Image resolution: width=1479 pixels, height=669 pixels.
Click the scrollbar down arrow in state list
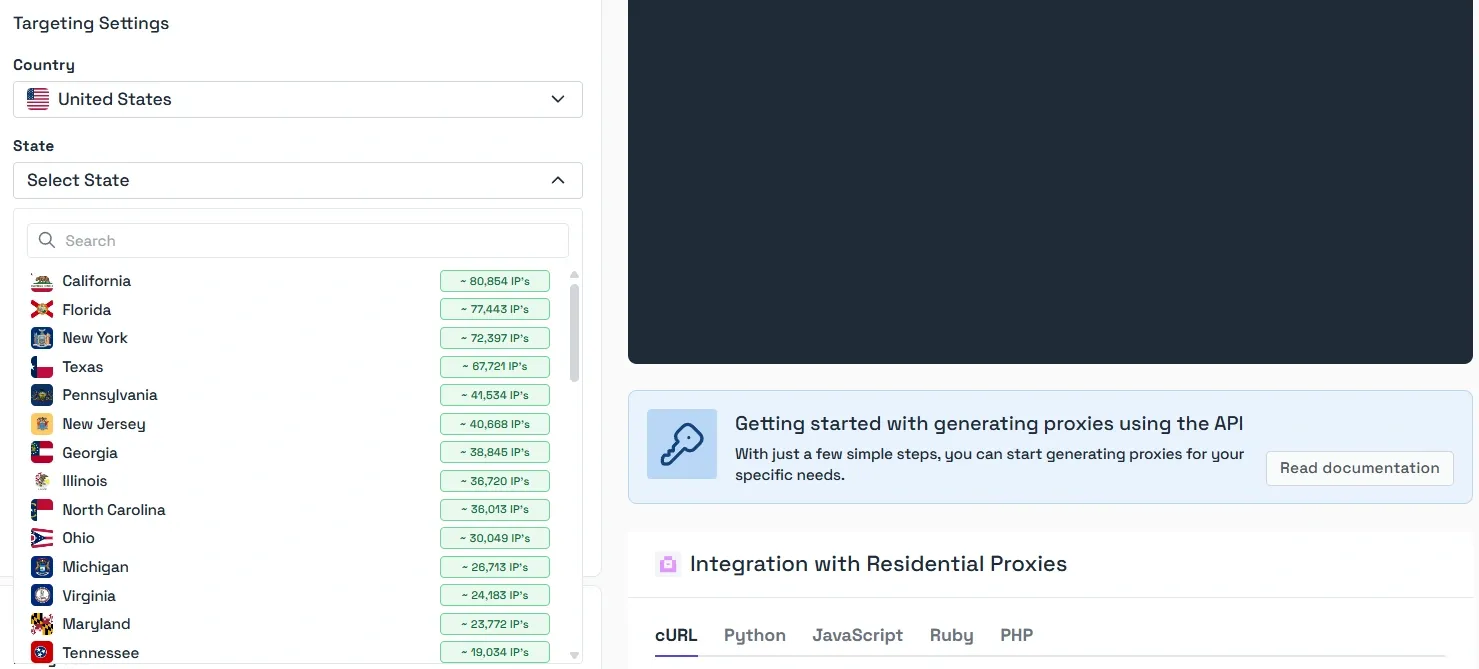pyautogui.click(x=574, y=656)
